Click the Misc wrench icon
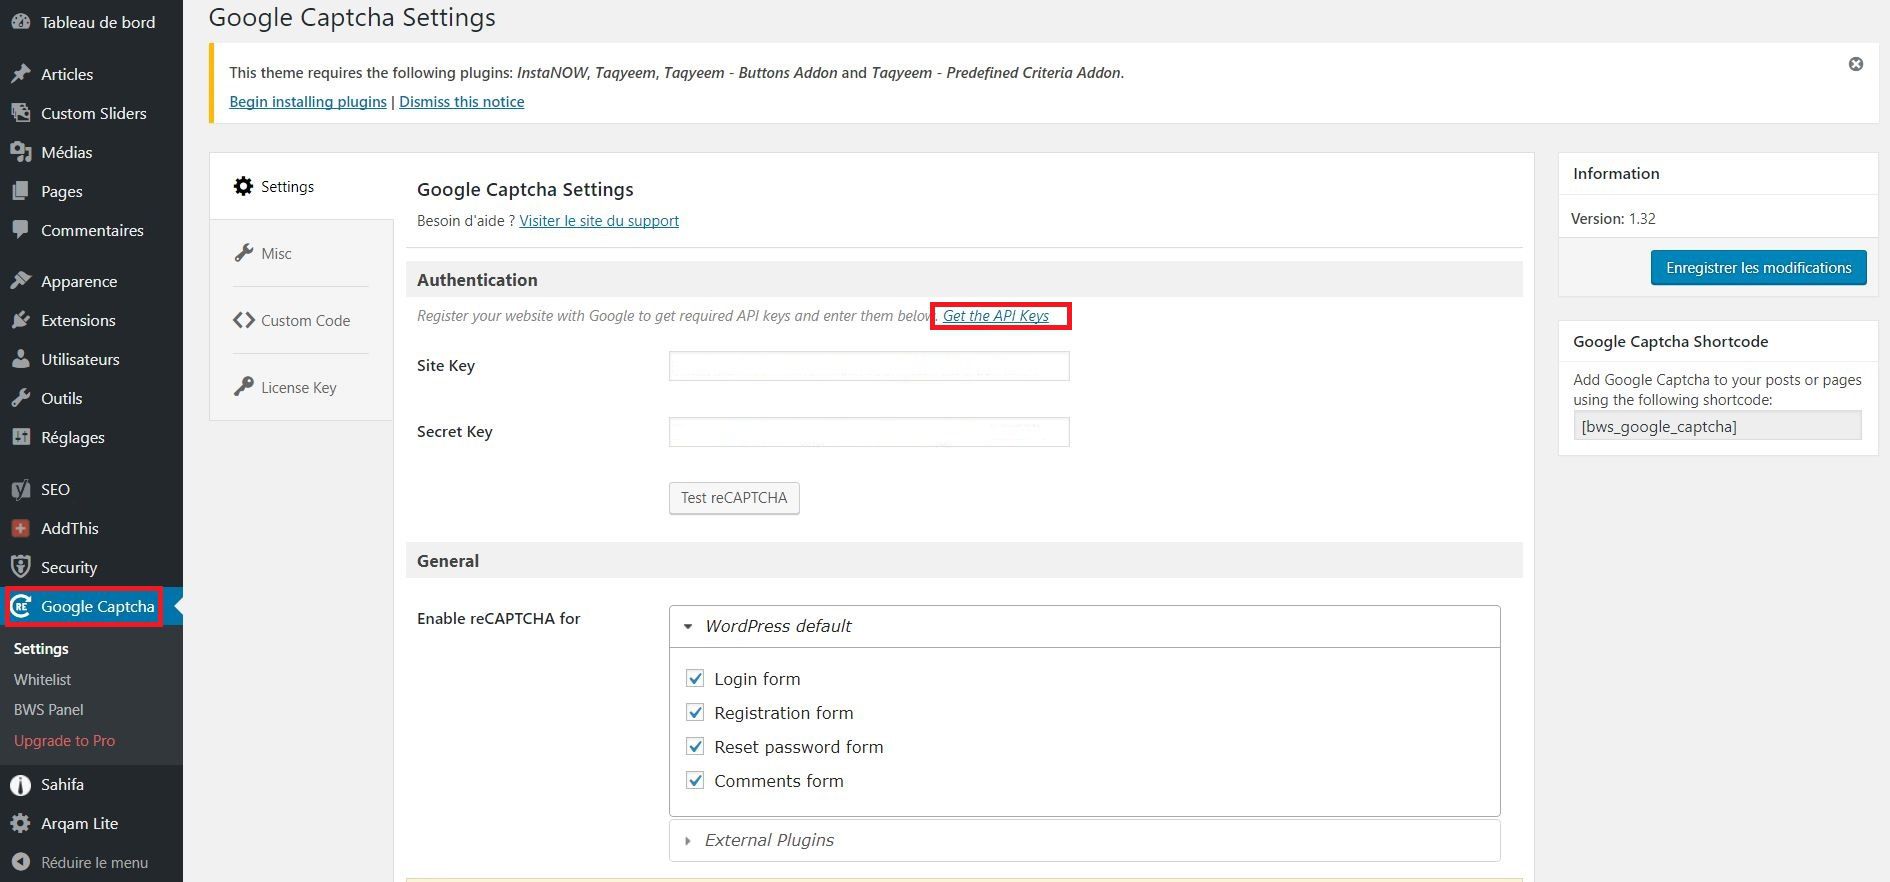The width and height of the screenshot is (1890, 882). 243,253
